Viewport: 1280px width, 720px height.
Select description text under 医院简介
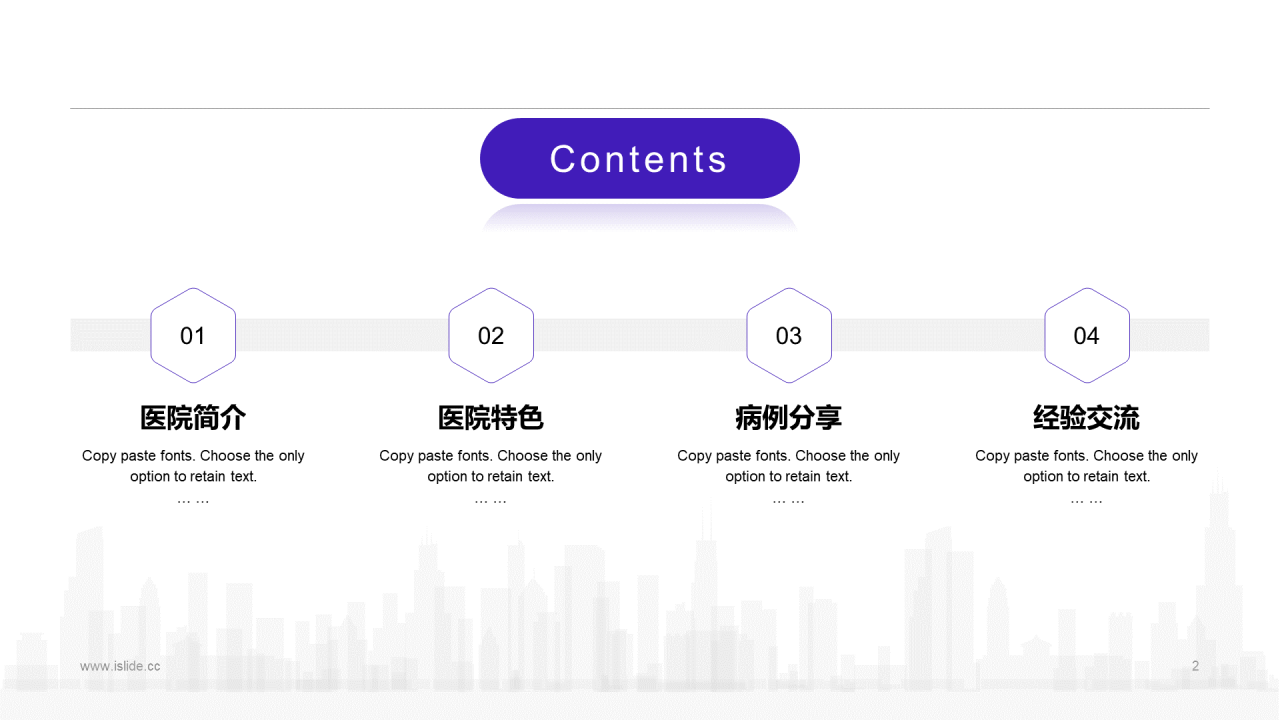click(x=193, y=476)
